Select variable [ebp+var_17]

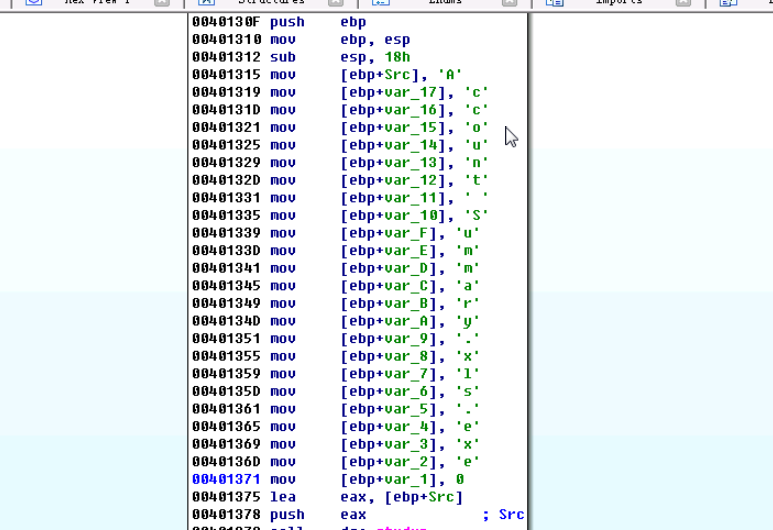pos(393,93)
